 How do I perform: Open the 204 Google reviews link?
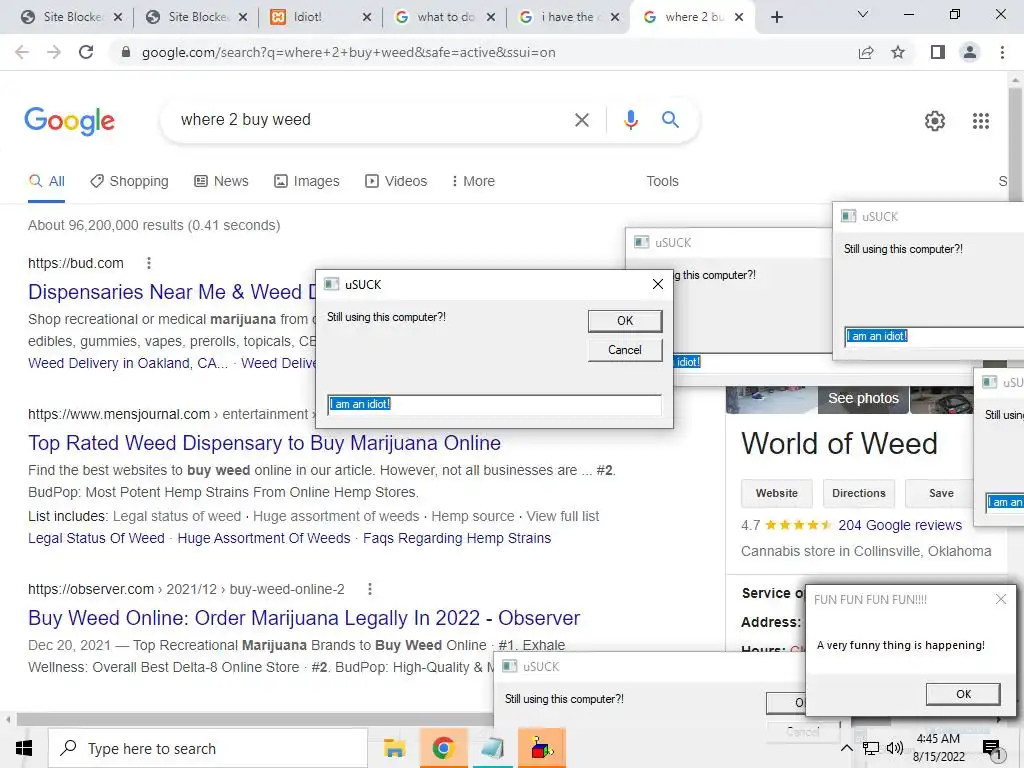click(900, 525)
